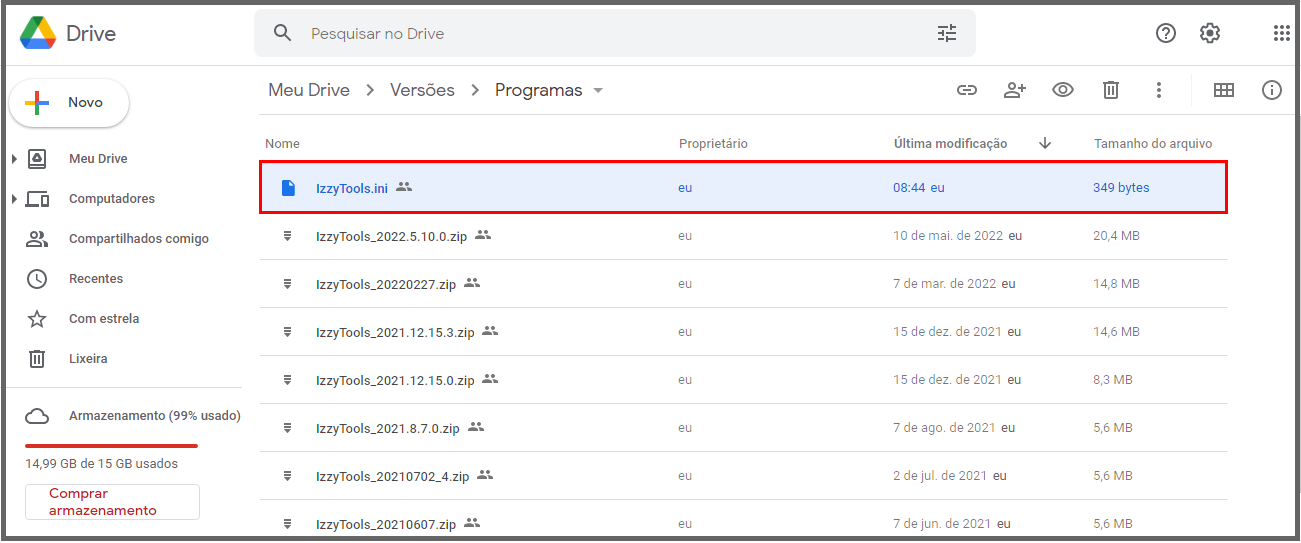Open Settings gear icon
The image size is (1301, 543).
[1210, 33]
